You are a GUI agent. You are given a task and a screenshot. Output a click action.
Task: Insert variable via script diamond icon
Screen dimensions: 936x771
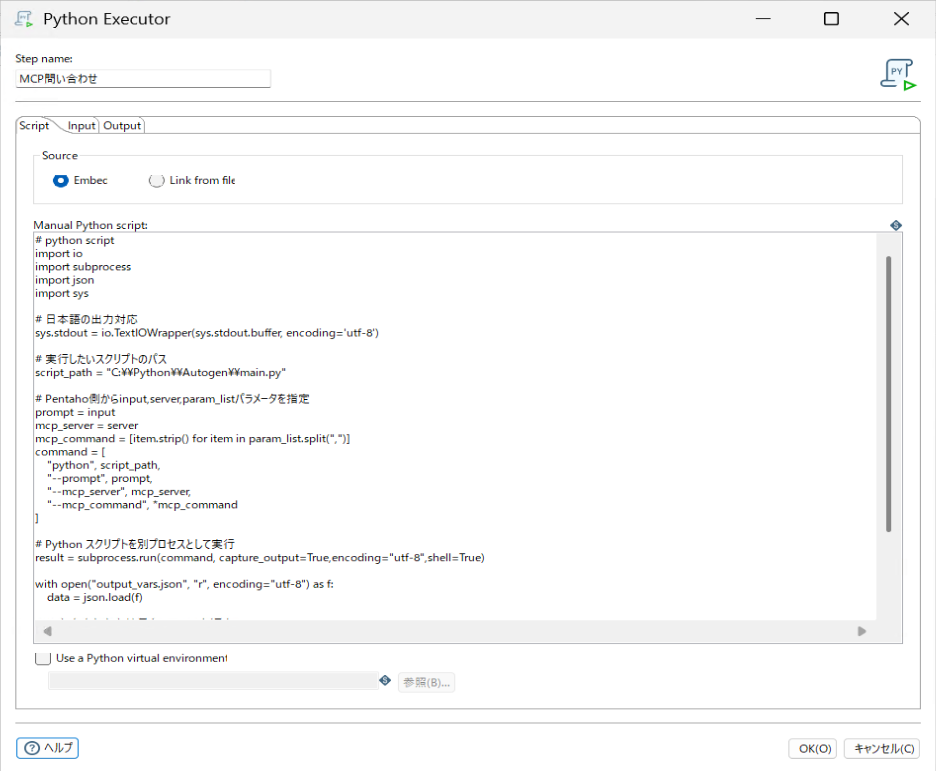pos(896,225)
